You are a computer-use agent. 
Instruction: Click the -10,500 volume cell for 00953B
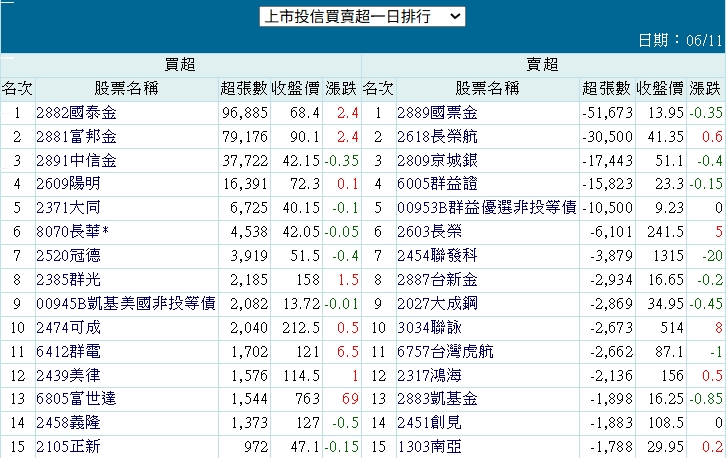607,207
